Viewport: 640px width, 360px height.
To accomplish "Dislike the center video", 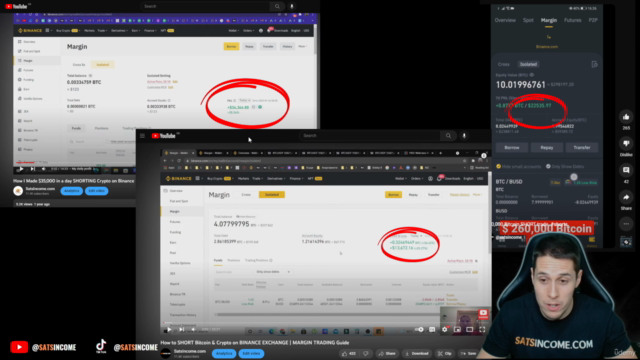I will click(366, 353).
